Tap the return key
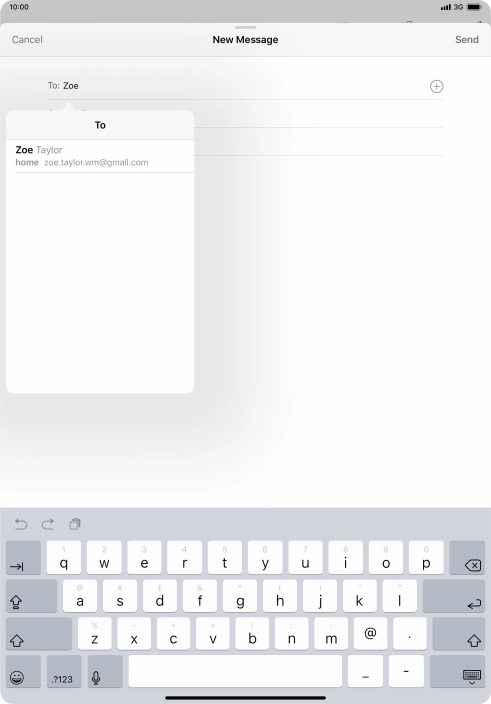 coord(454,596)
